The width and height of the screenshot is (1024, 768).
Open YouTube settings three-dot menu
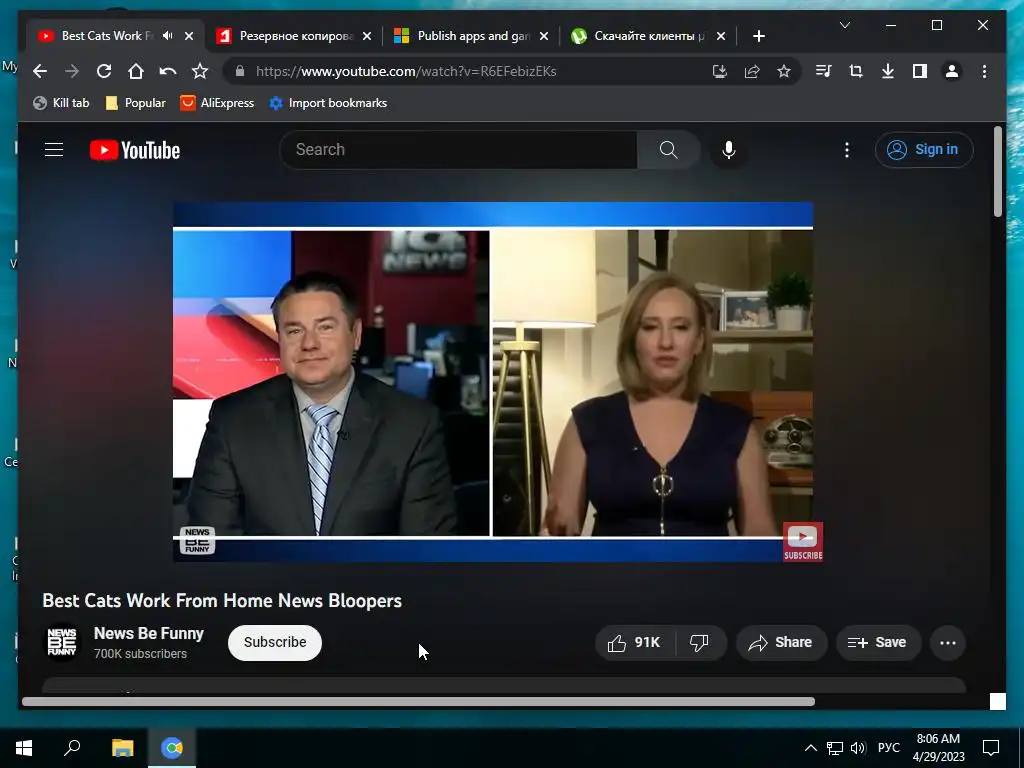[847, 150]
